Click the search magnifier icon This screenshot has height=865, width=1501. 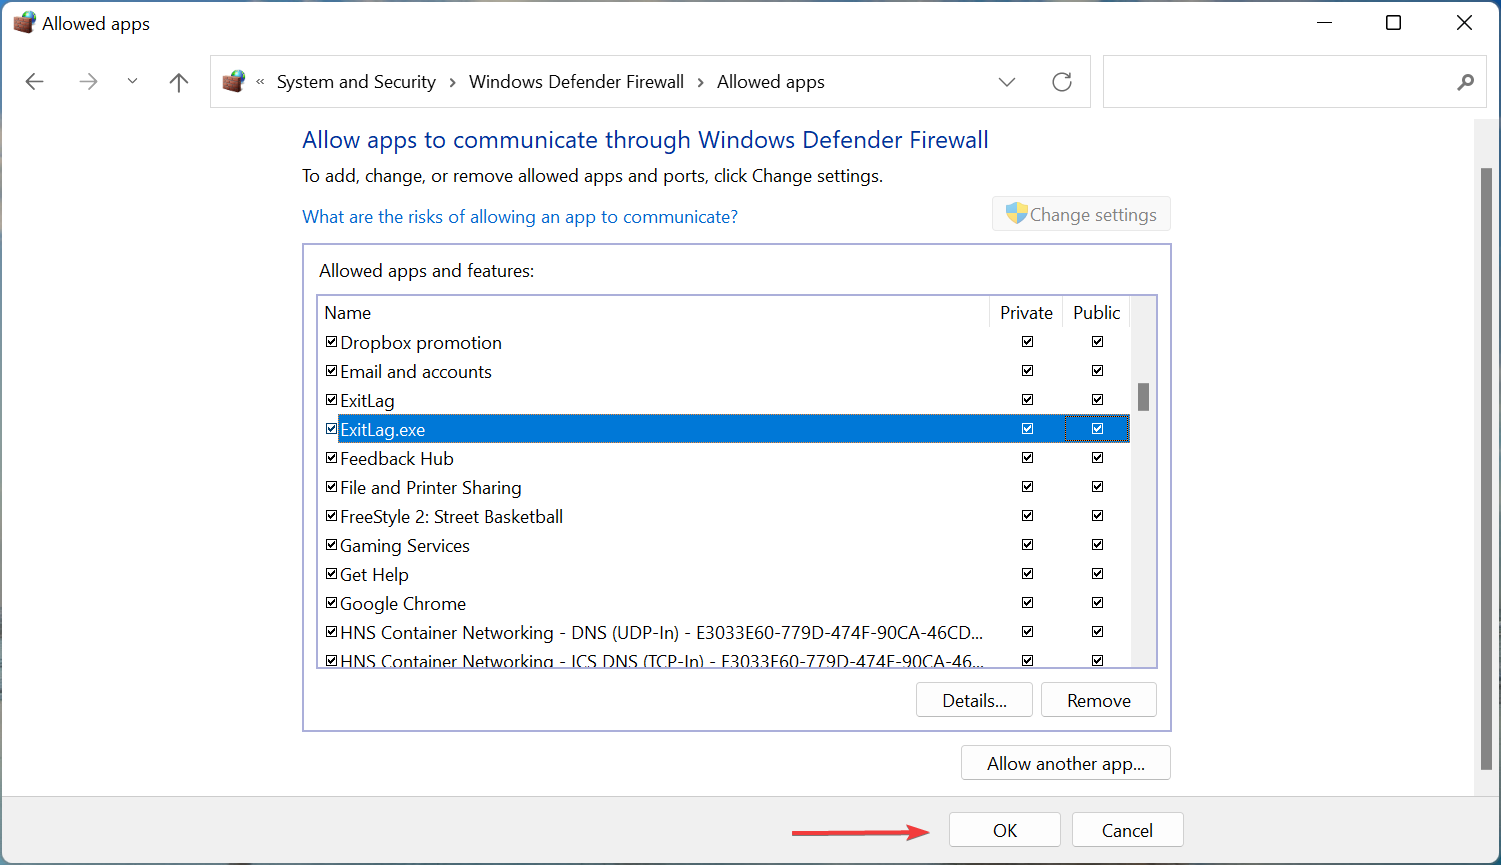[1465, 82]
